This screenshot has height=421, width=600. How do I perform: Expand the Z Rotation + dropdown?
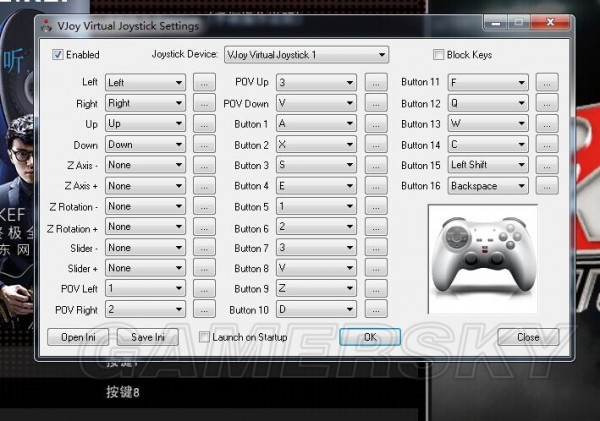(145, 227)
